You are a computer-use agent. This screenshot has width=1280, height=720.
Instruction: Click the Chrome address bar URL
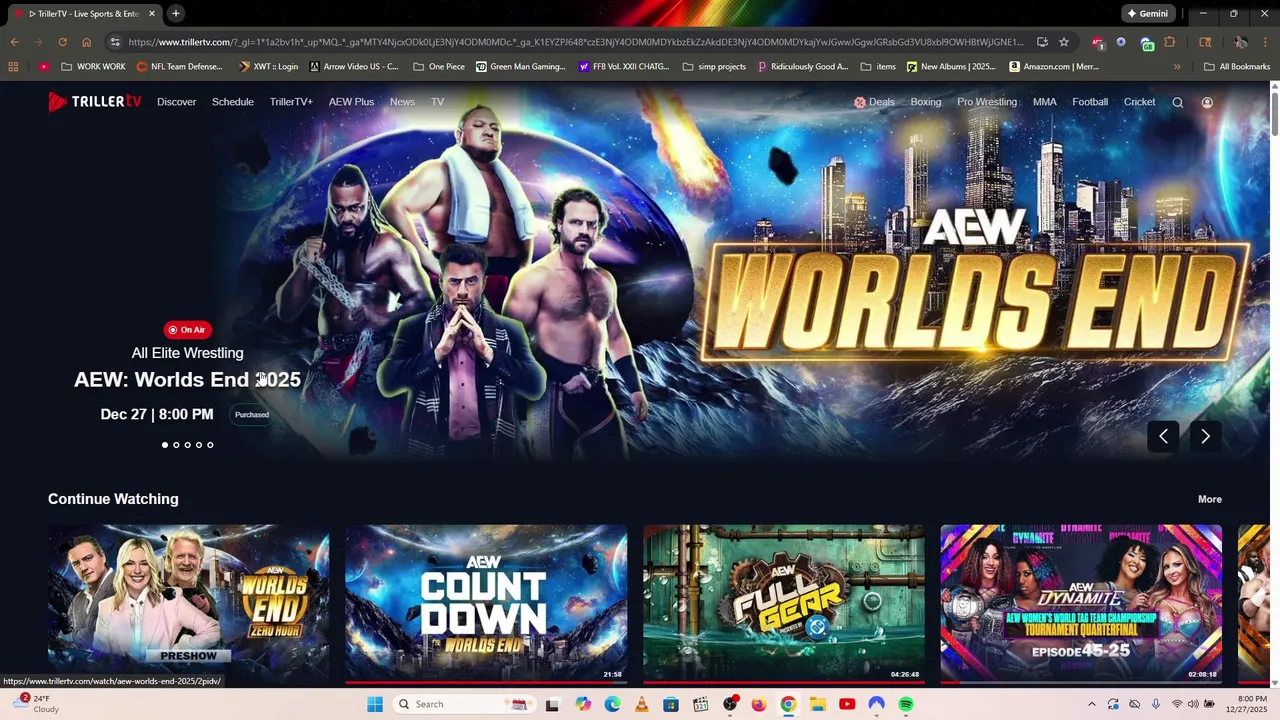[x=576, y=42]
